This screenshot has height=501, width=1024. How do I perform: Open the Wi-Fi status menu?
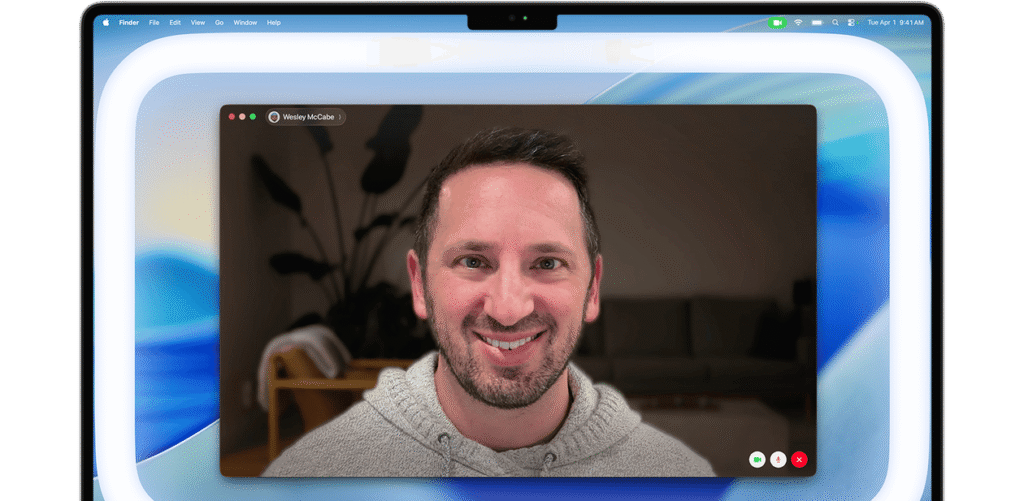pos(798,22)
